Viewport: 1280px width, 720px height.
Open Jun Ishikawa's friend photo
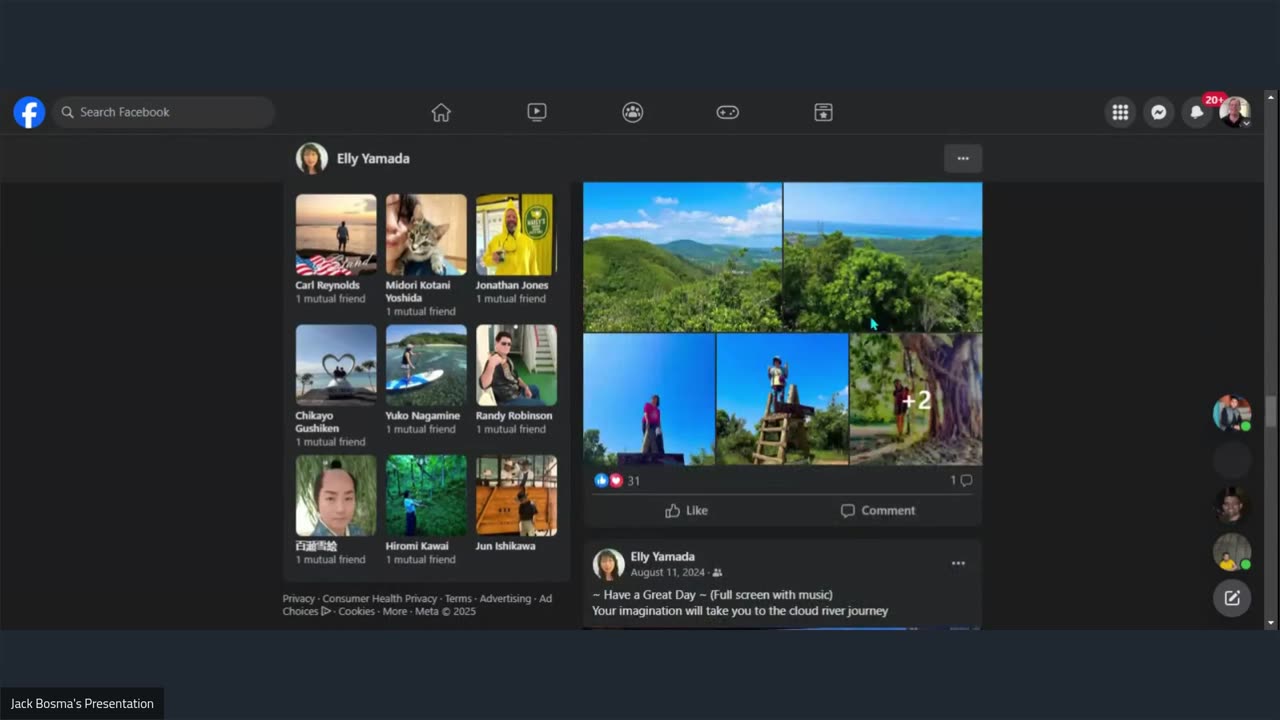pos(516,496)
